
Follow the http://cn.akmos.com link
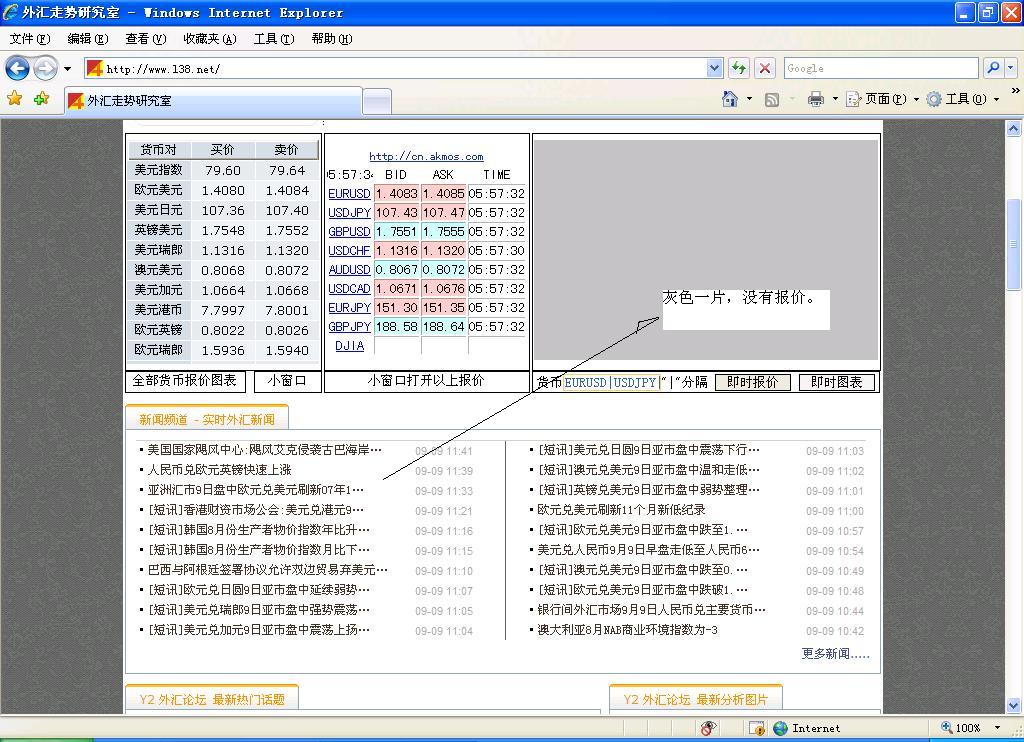pyautogui.click(x=426, y=156)
